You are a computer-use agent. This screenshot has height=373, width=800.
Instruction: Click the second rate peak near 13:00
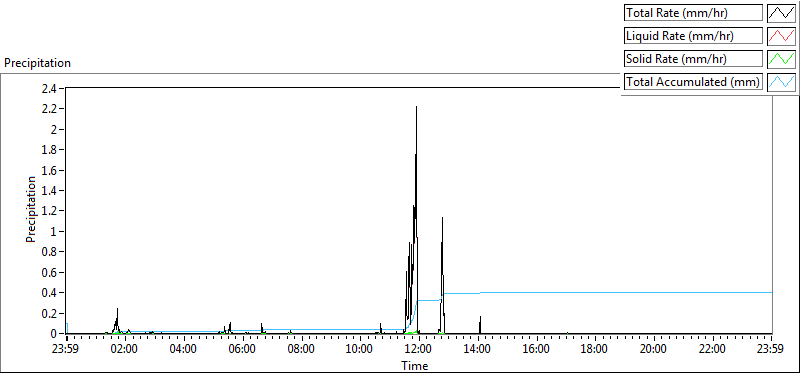click(442, 218)
